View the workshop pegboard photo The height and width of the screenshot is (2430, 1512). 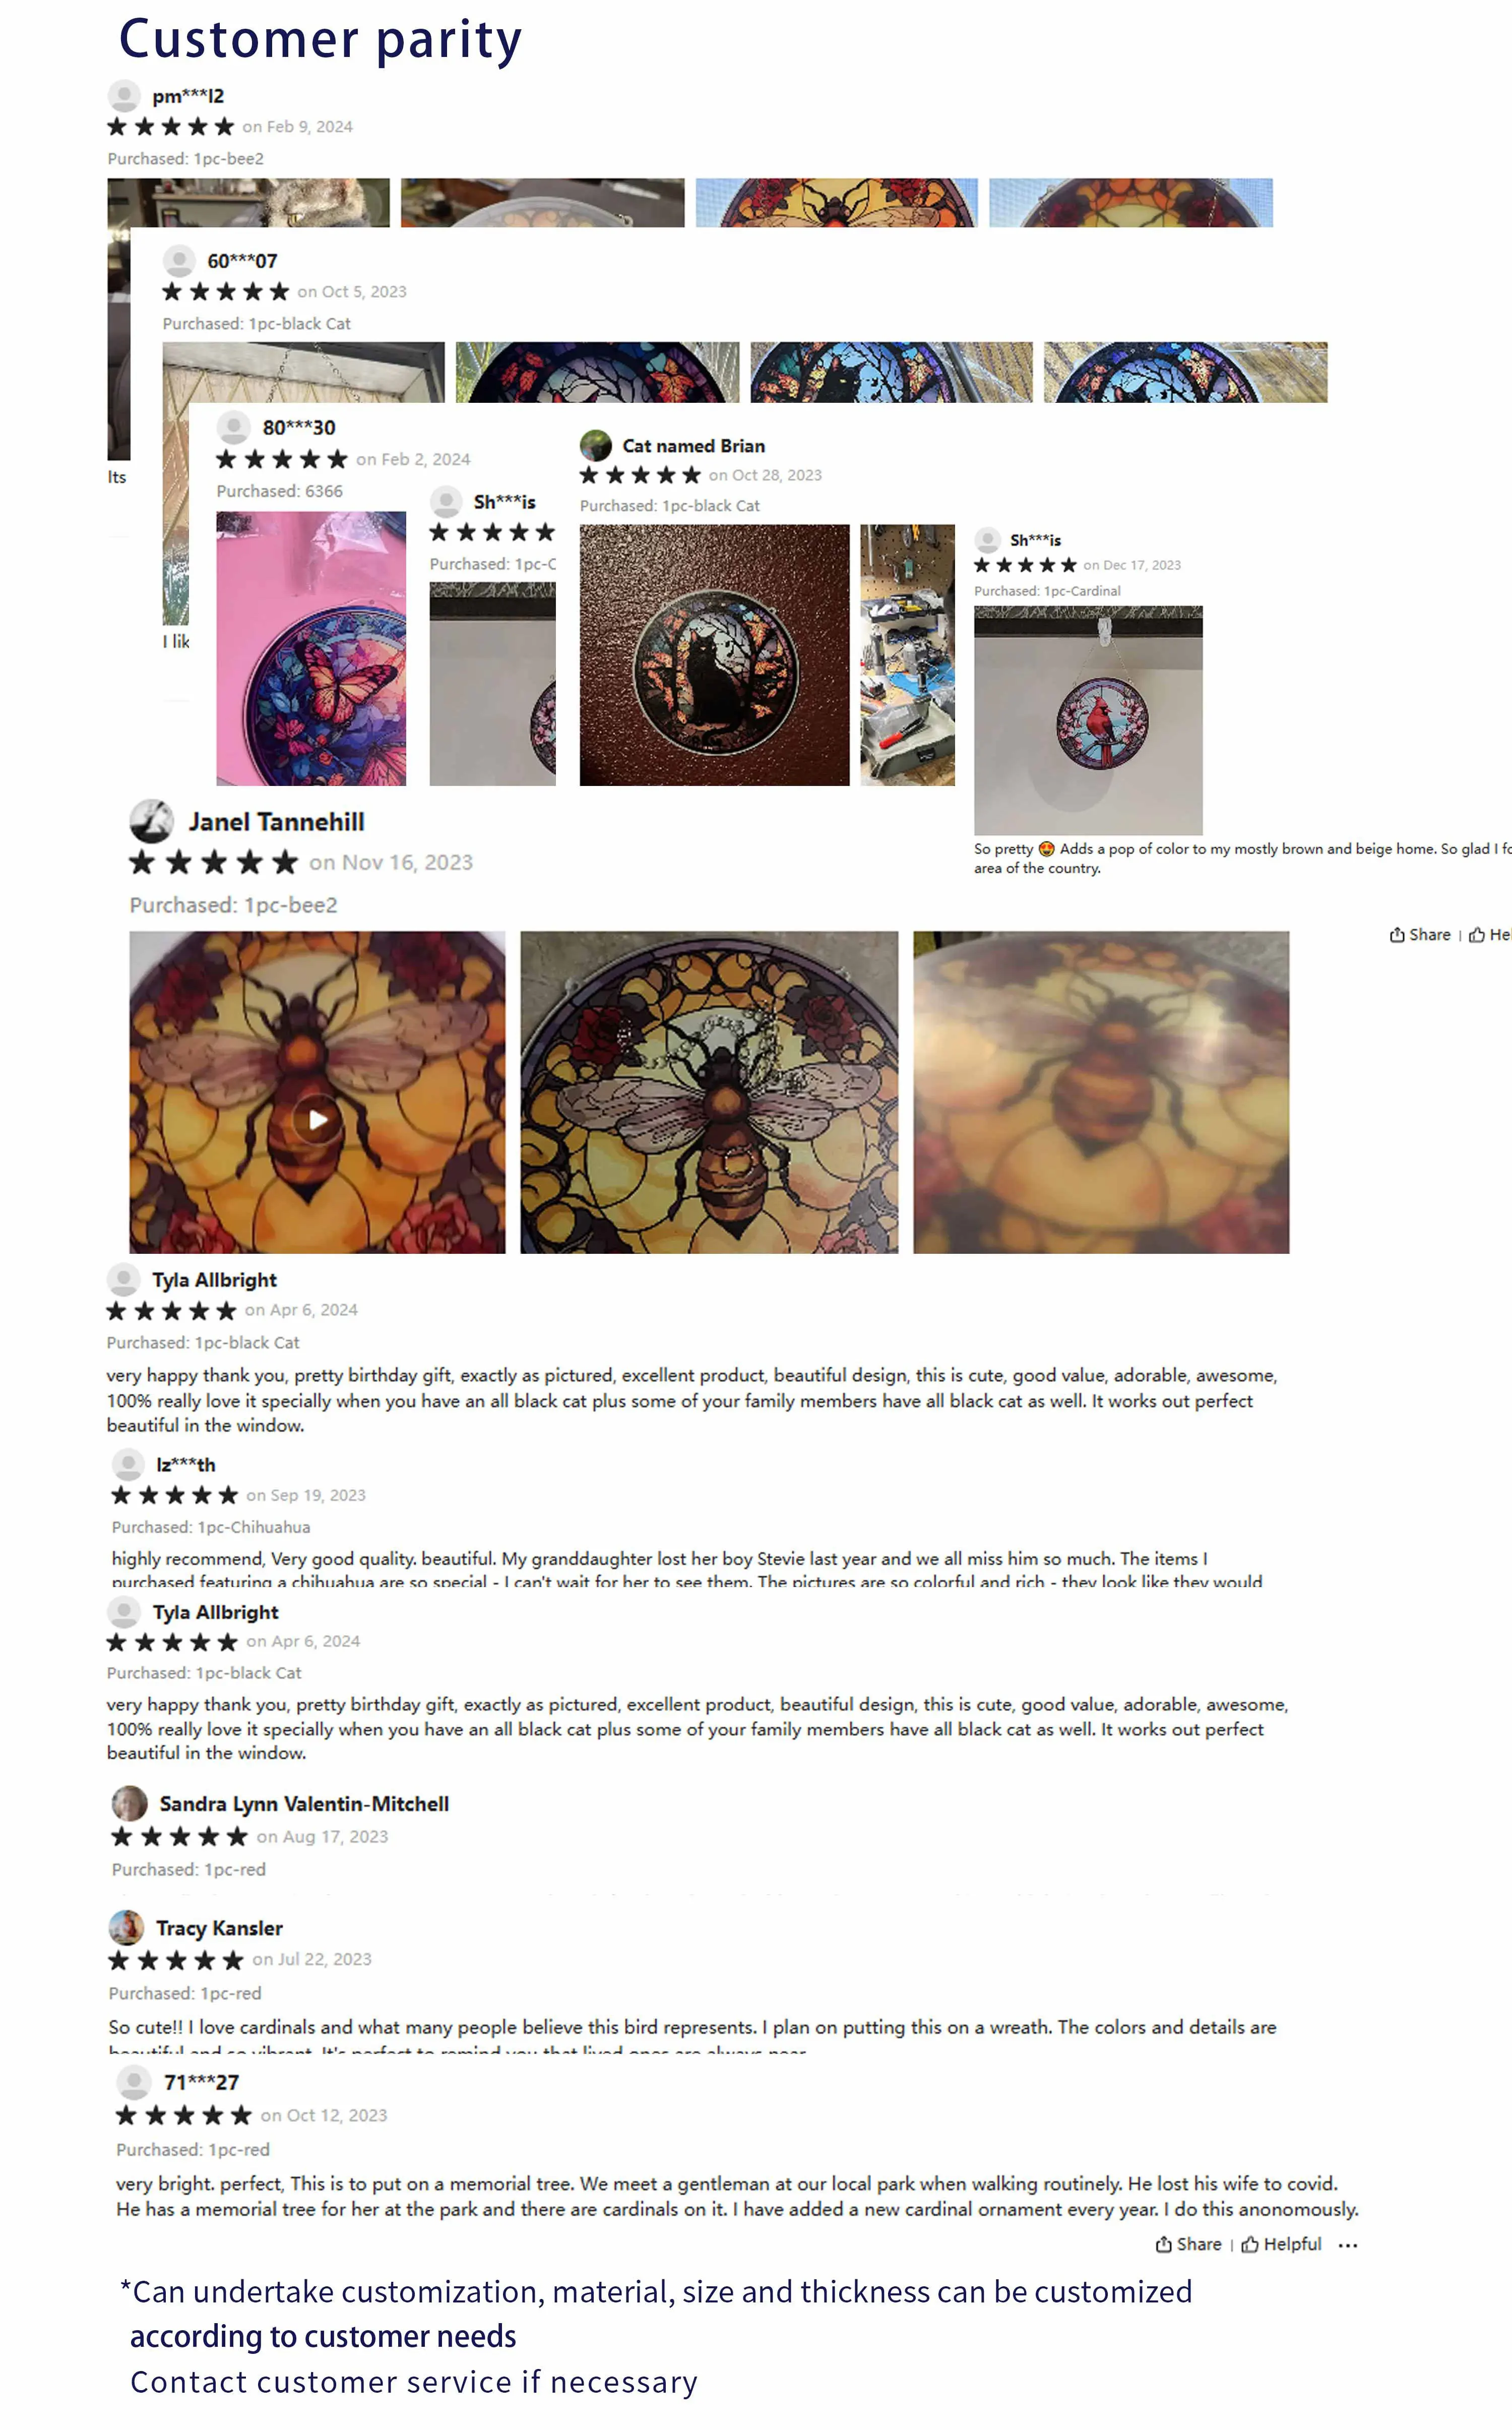[907, 655]
